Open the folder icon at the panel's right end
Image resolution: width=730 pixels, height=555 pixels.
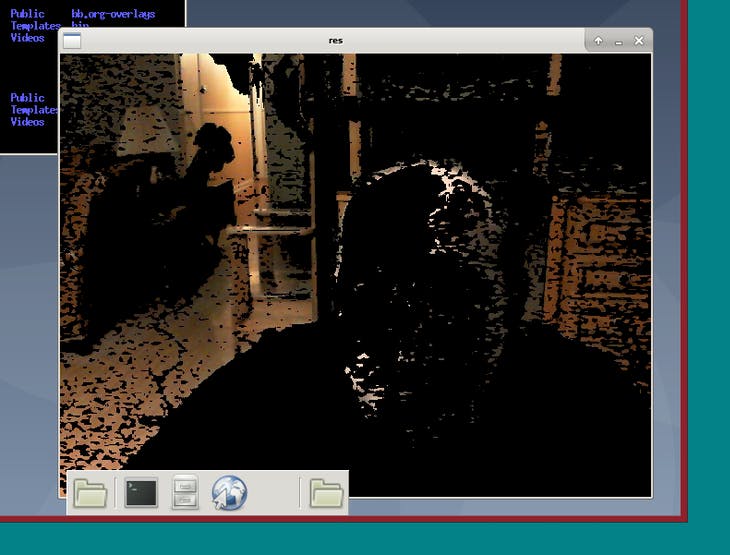pyautogui.click(x=326, y=493)
